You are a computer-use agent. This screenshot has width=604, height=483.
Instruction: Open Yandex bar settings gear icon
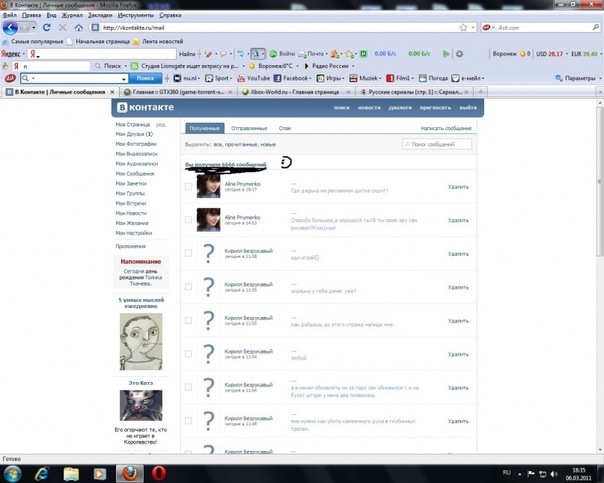click(459, 54)
